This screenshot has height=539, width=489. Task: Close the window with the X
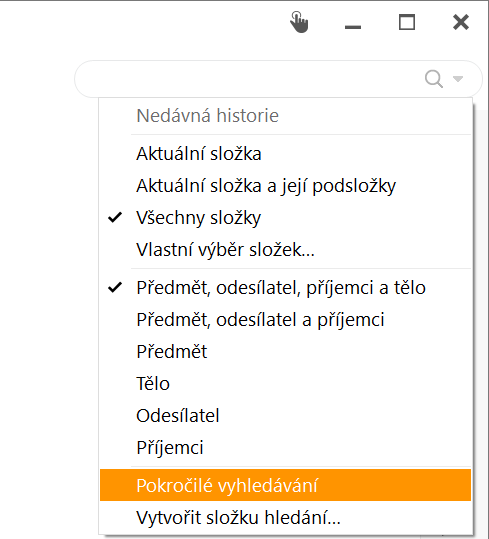click(x=461, y=22)
